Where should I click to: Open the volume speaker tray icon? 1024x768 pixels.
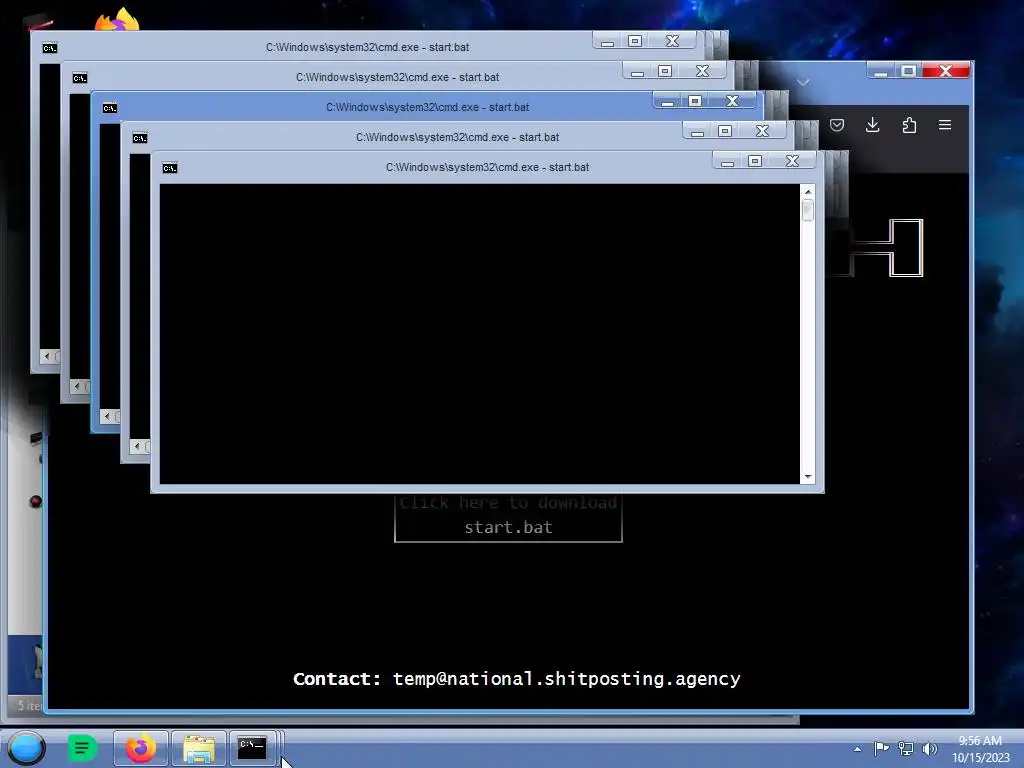pos(929,748)
